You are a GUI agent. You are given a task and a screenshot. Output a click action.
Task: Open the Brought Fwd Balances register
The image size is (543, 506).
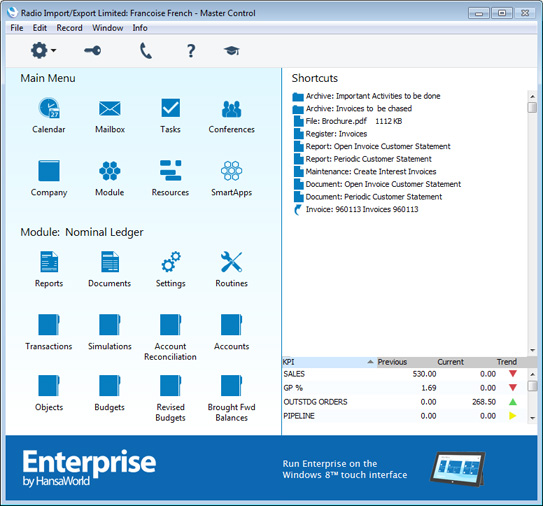[x=231, y=385]
